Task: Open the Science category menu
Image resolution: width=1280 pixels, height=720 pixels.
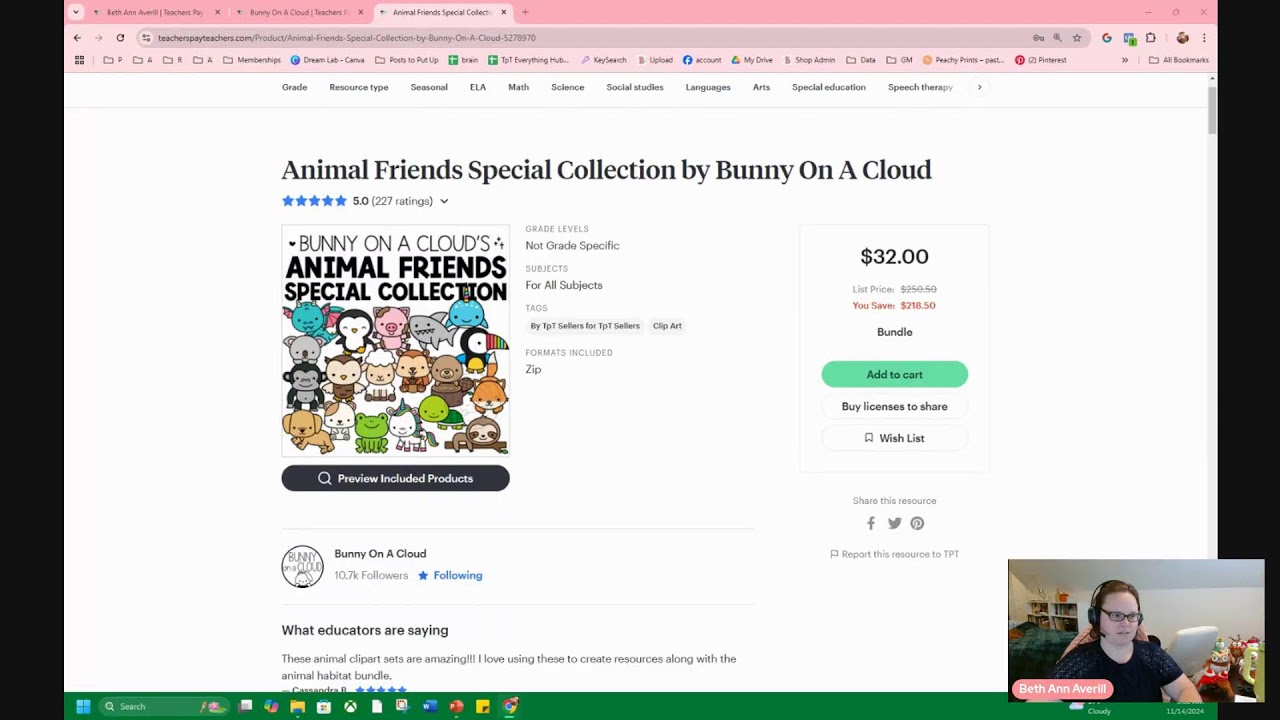Action: pos(567,87)
